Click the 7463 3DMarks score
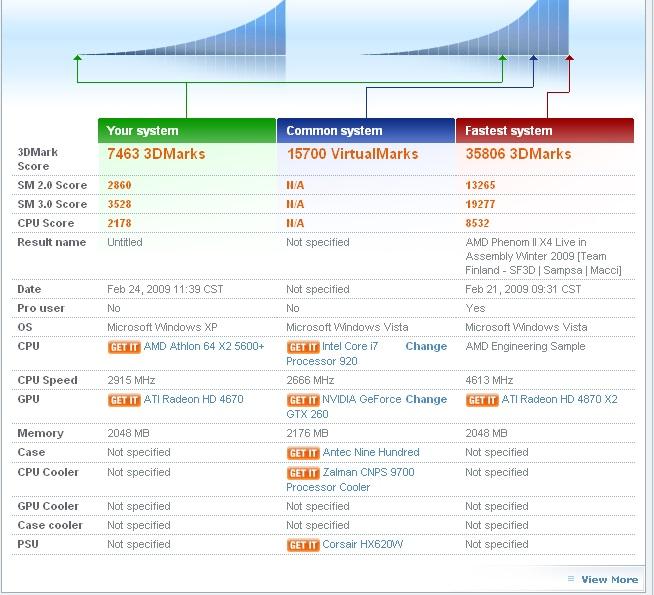The image size is (654, 595). (x=156, y=154)
